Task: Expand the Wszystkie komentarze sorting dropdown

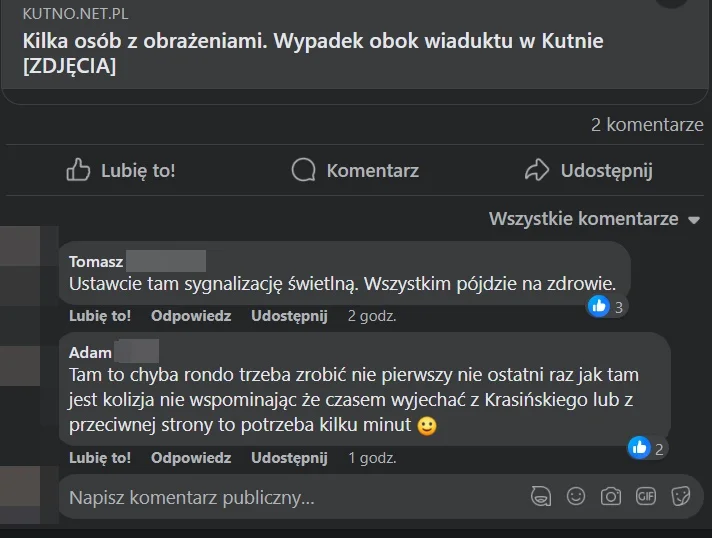Action: [x=594, y=219]
